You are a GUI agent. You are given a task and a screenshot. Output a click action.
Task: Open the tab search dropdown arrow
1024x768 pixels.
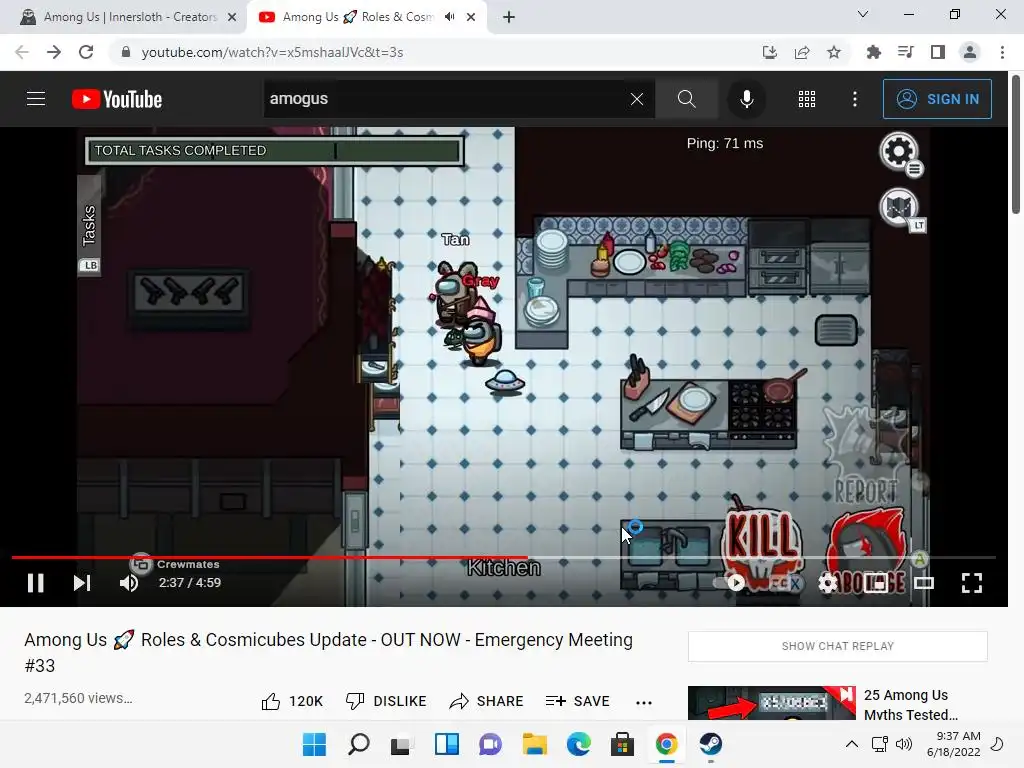coord(863,14)
